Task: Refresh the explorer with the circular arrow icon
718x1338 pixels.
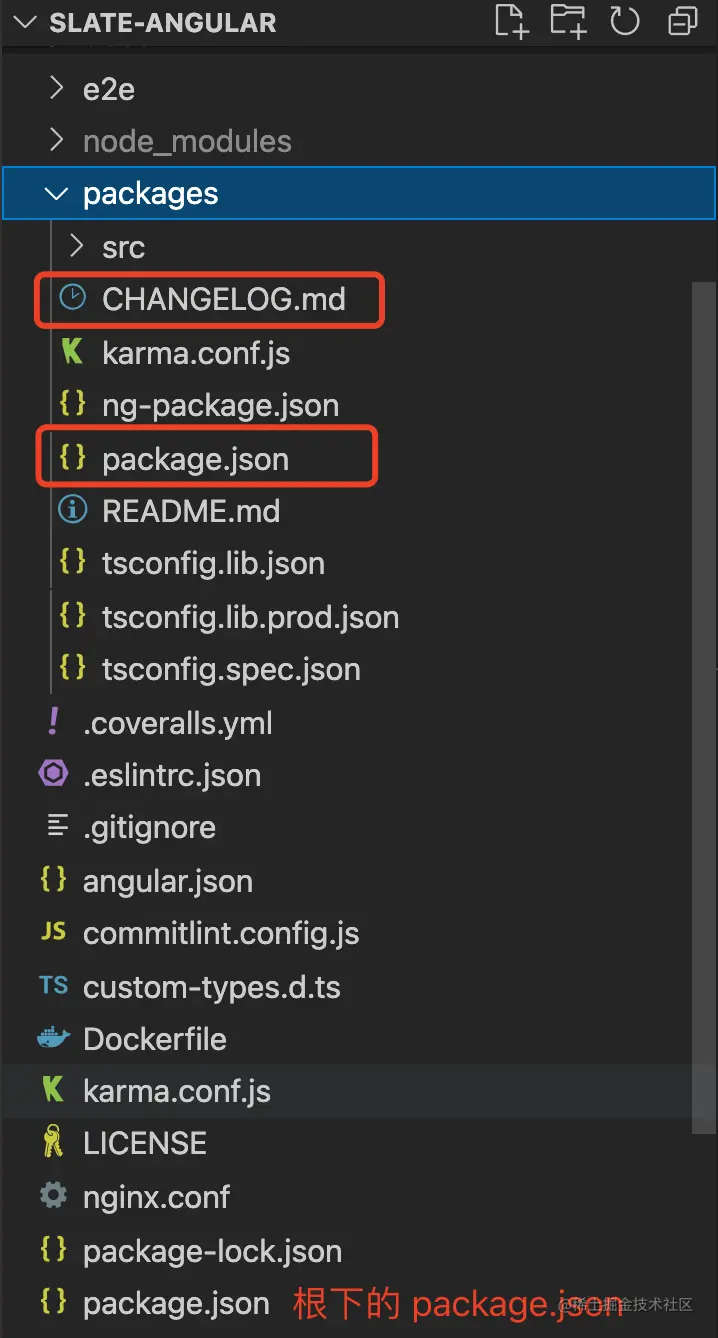Action: [625, 21]
